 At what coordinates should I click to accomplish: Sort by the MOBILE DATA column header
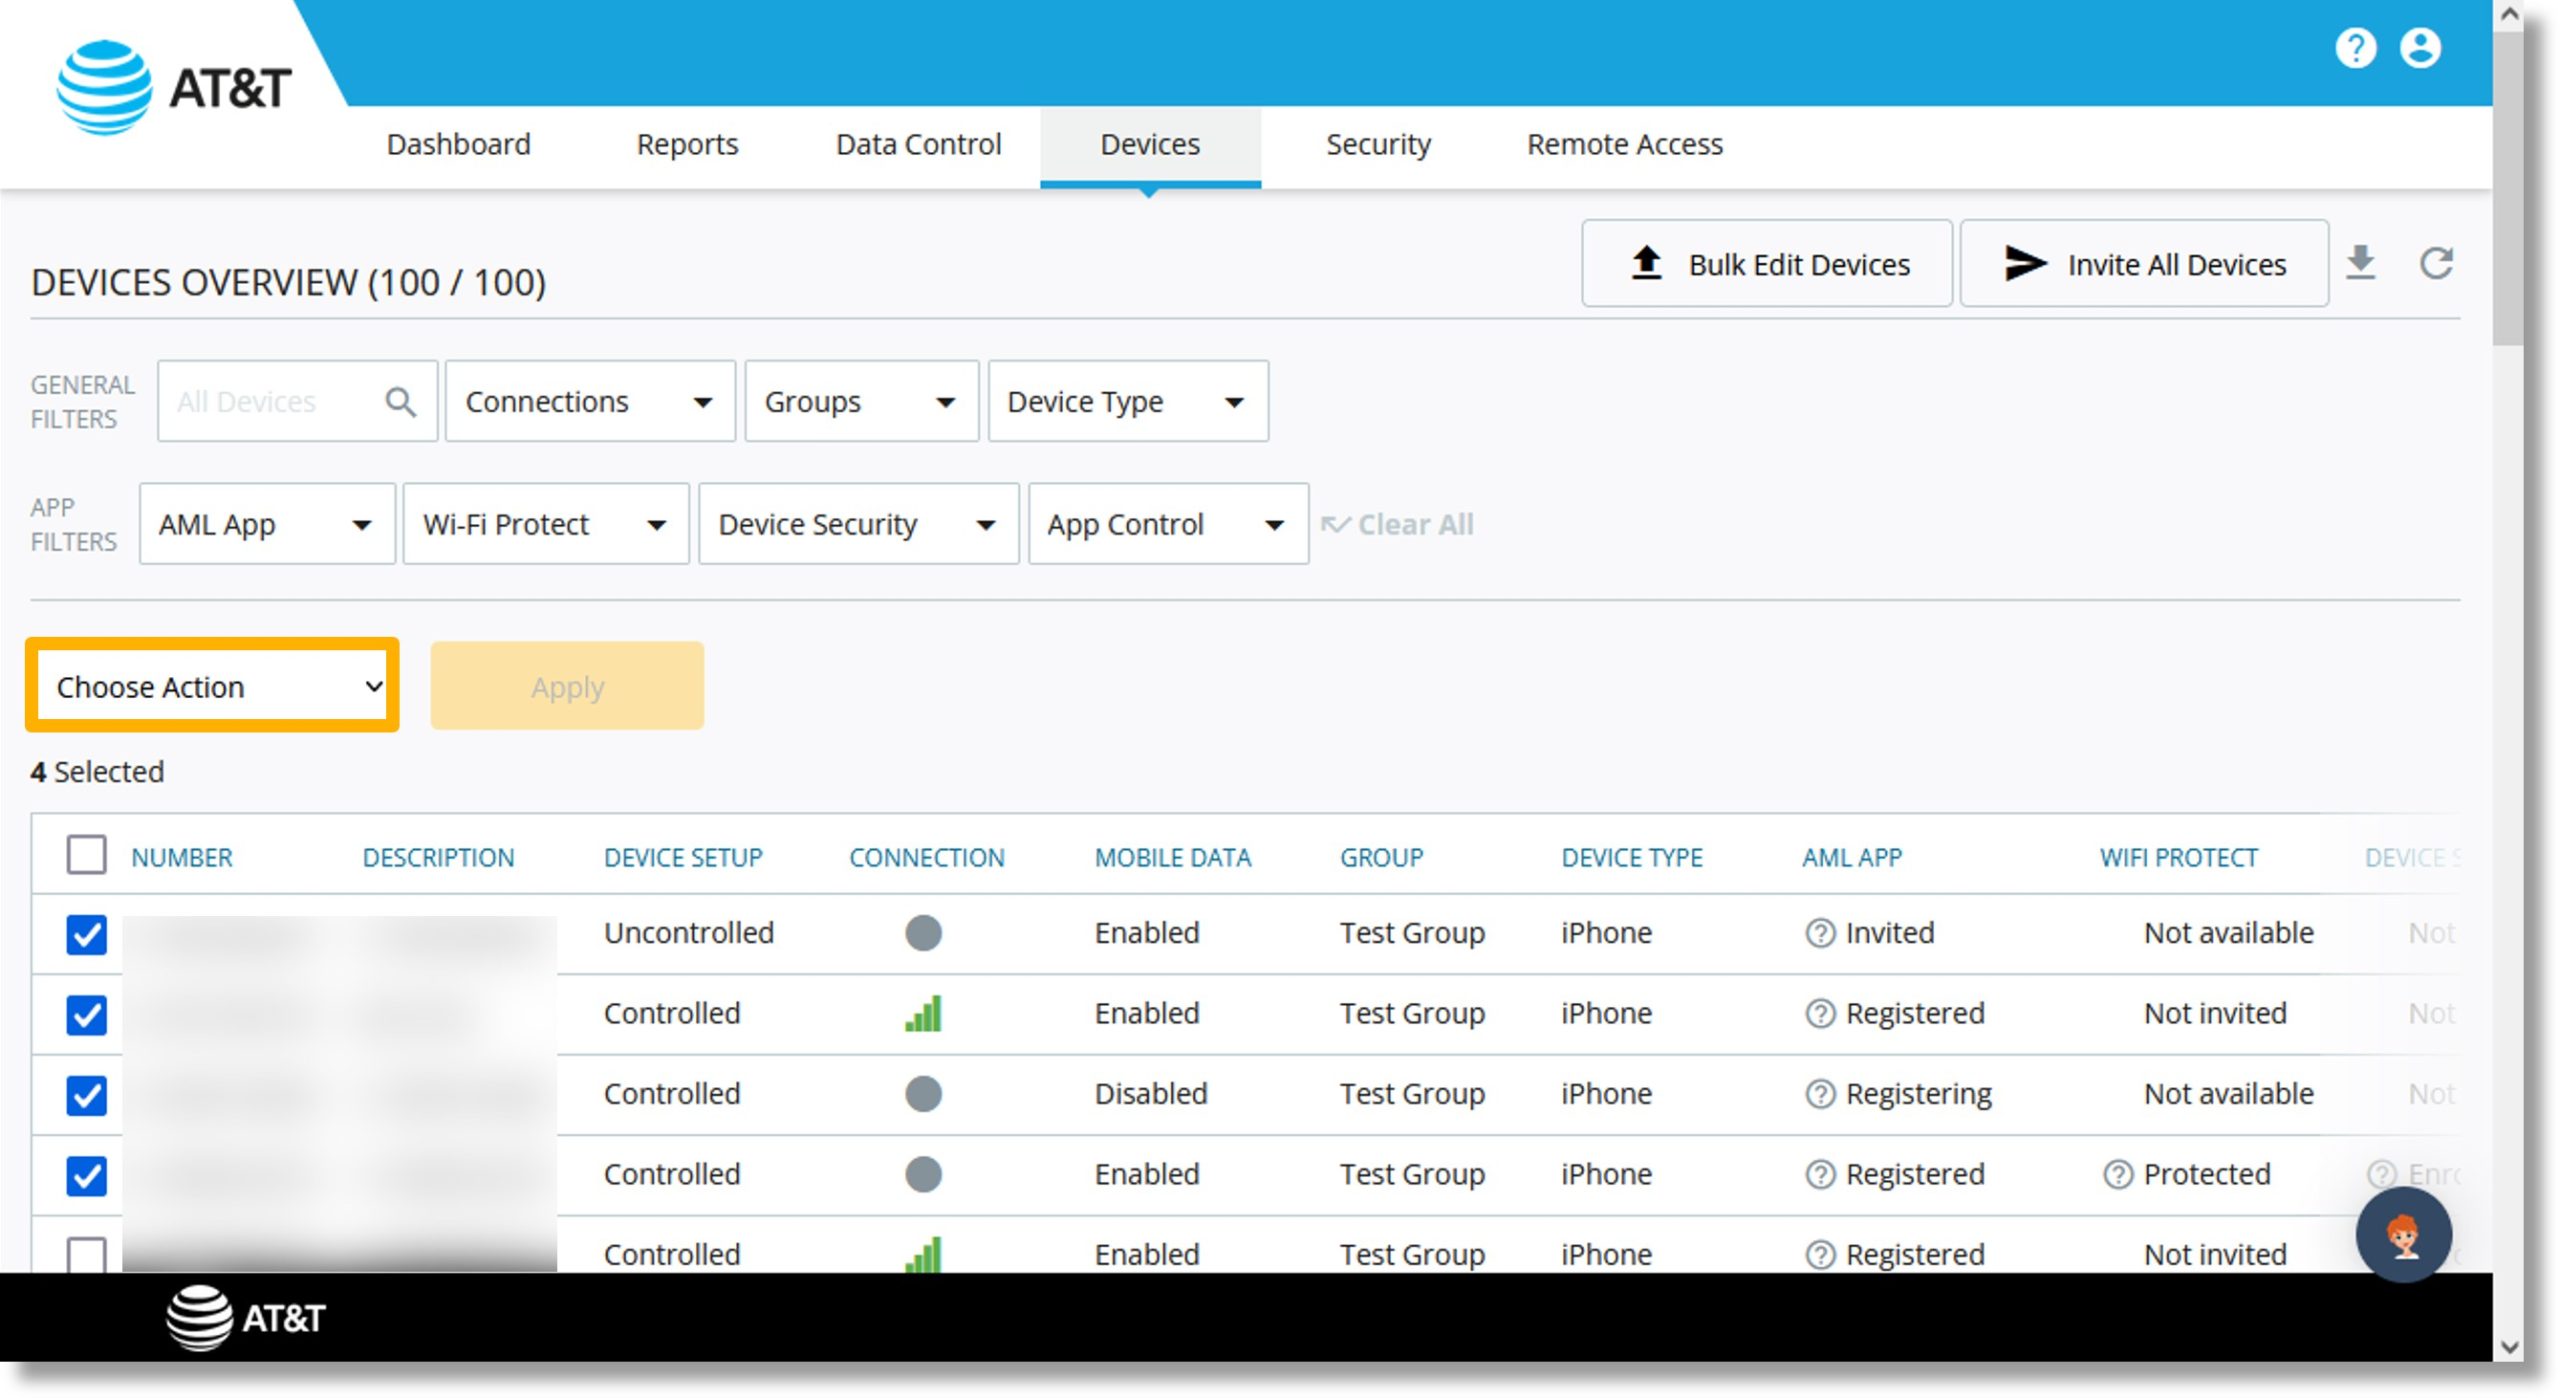point(1172,857)
